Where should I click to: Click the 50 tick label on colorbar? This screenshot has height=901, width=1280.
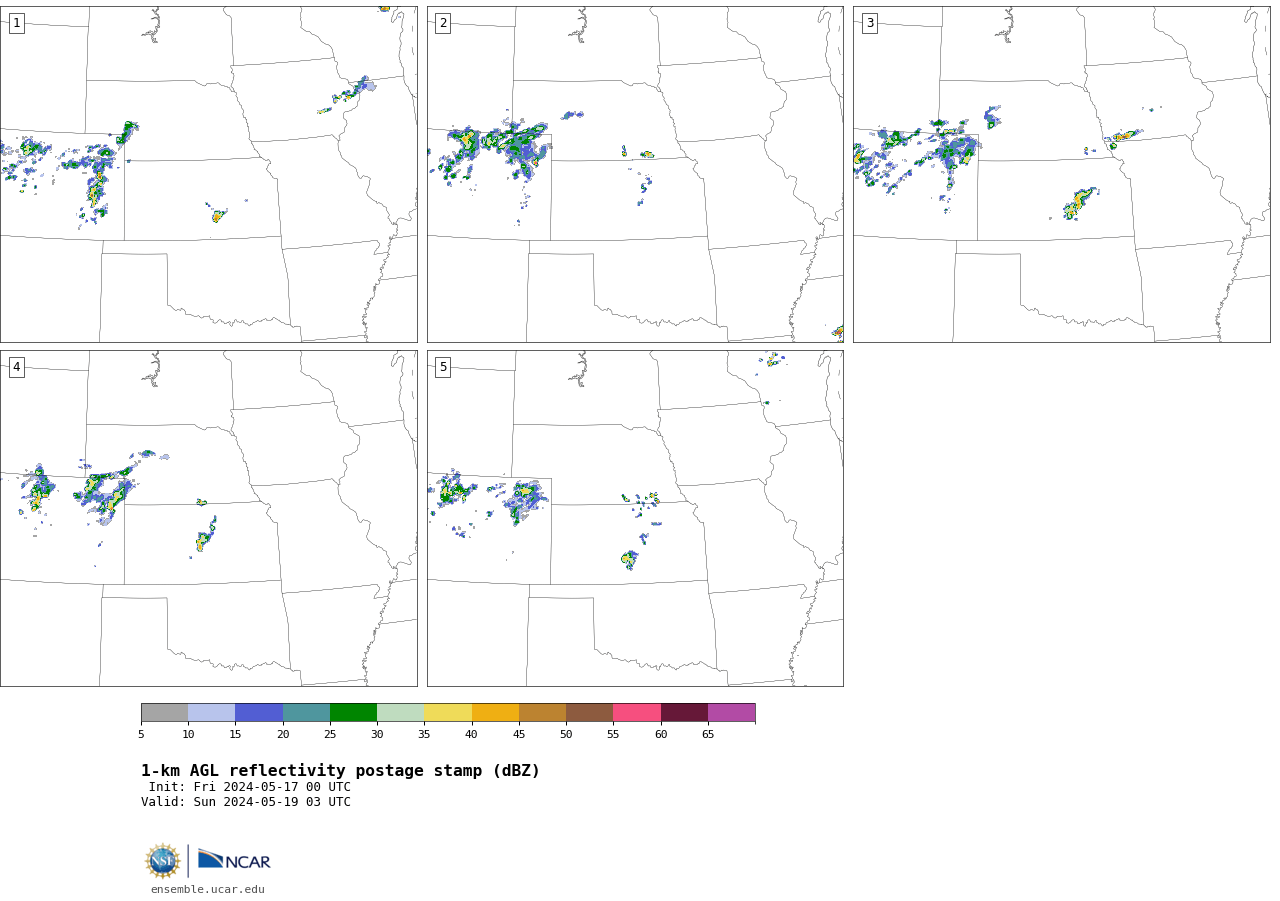click(x=566, y=735)
